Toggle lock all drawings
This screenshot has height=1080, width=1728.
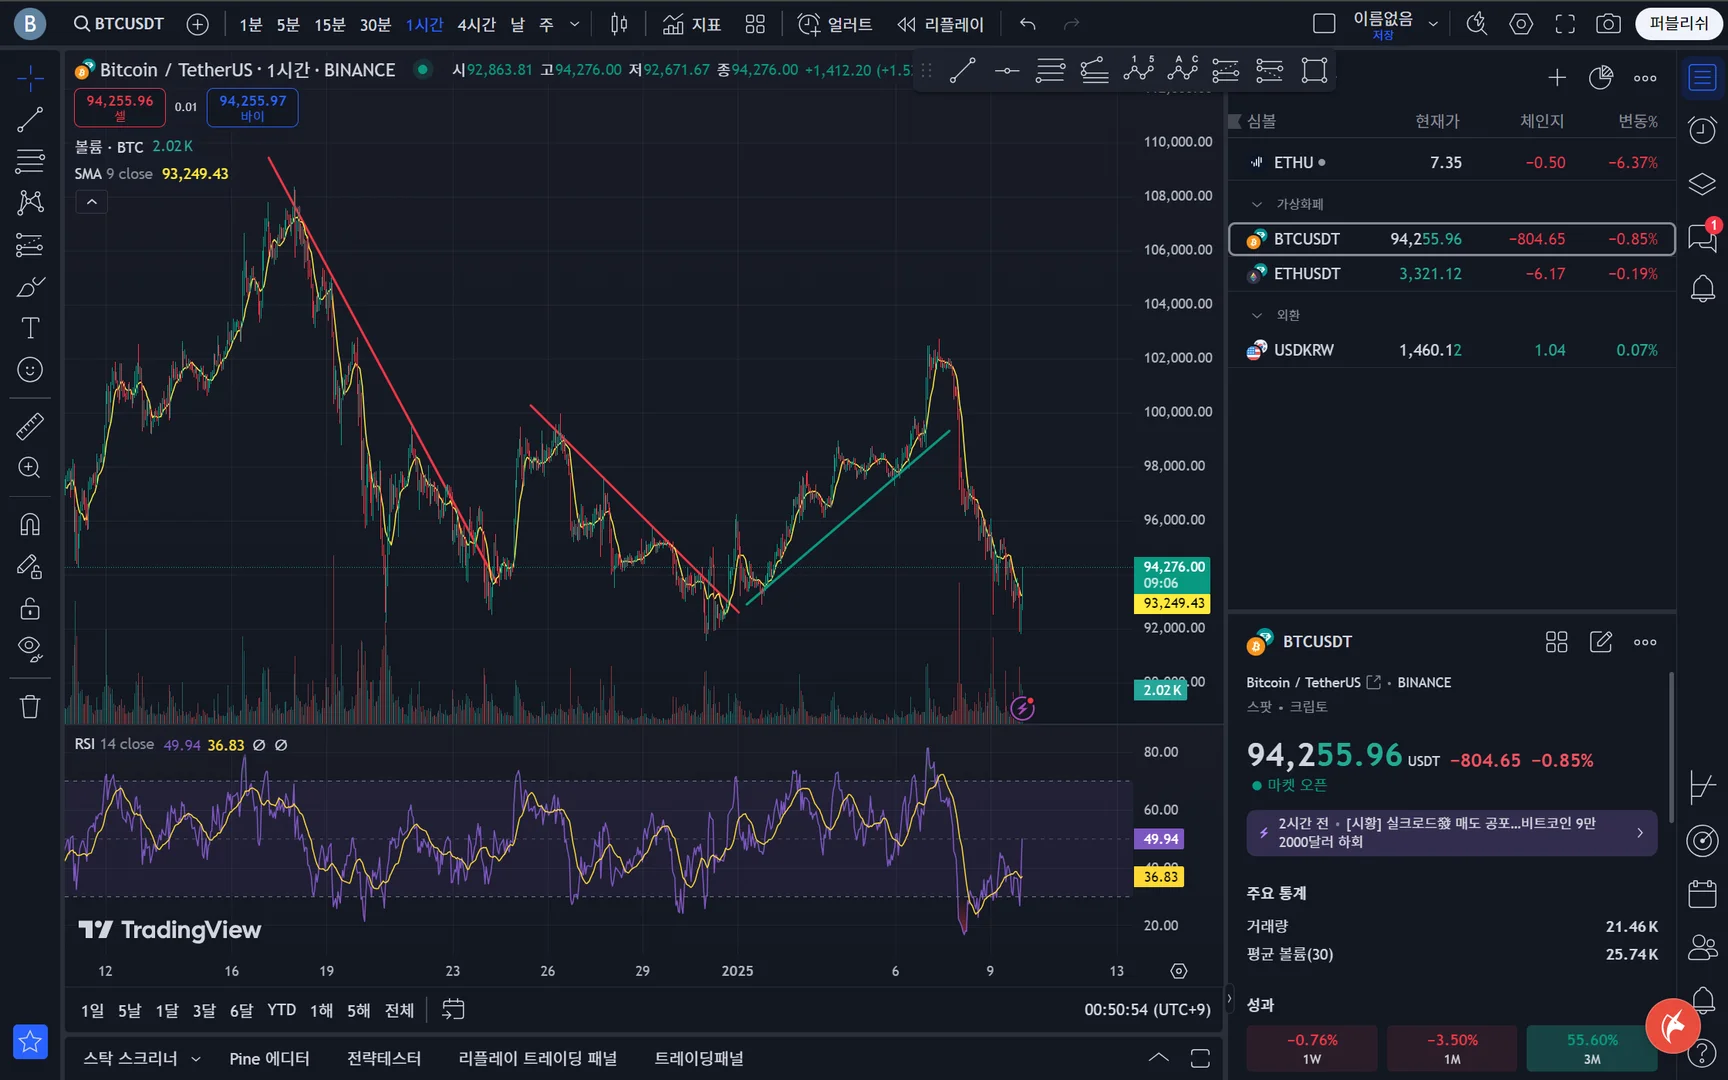pyautogui.click(x=30, y=608)
